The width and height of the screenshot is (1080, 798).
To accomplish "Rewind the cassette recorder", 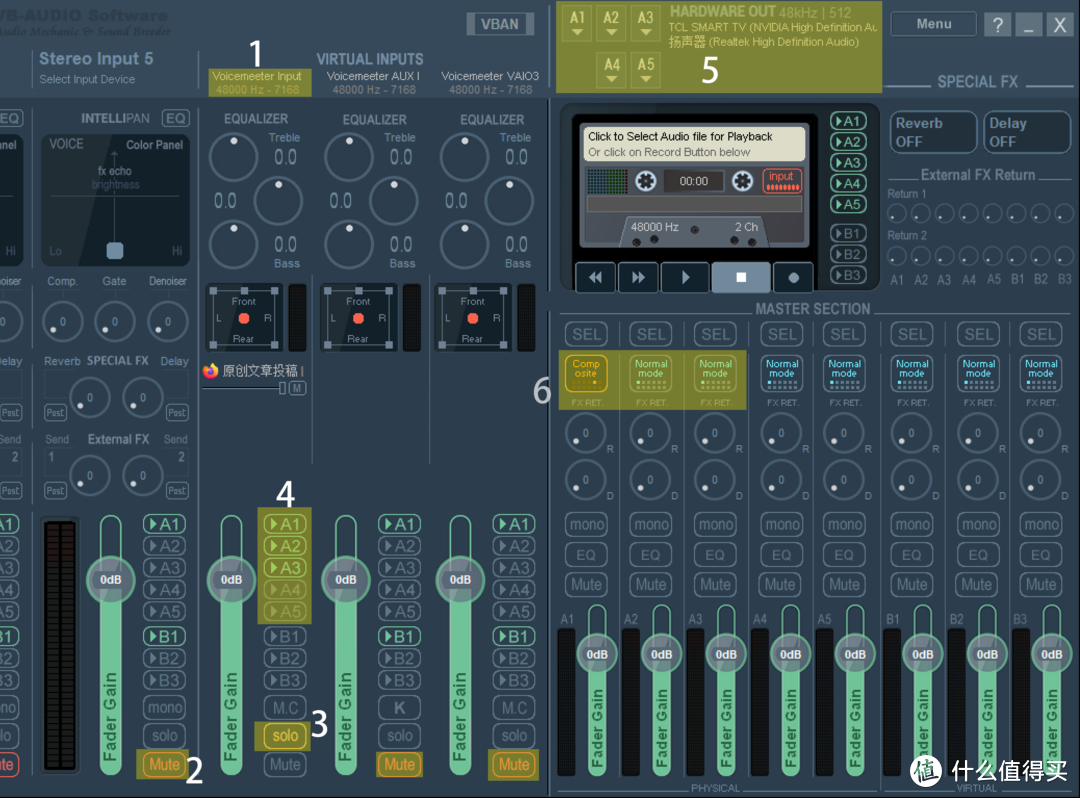I will (595, 277).
